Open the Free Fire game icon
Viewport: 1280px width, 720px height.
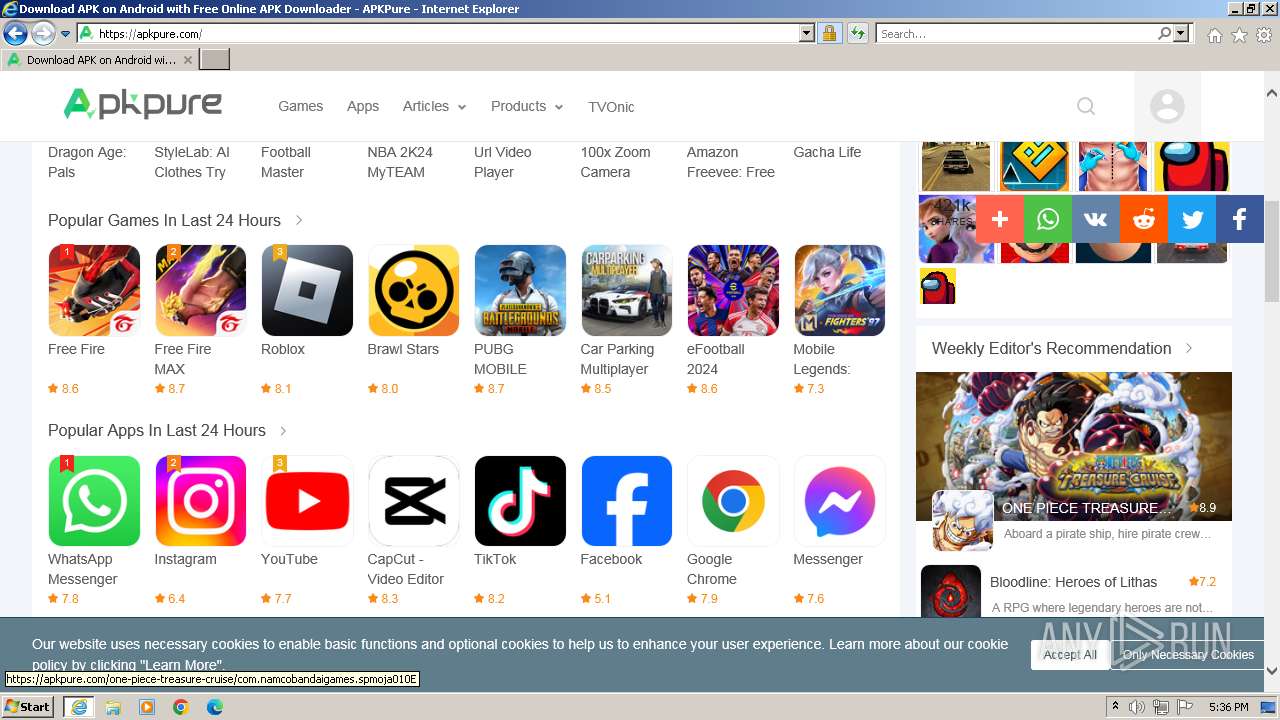coord(94,290)
